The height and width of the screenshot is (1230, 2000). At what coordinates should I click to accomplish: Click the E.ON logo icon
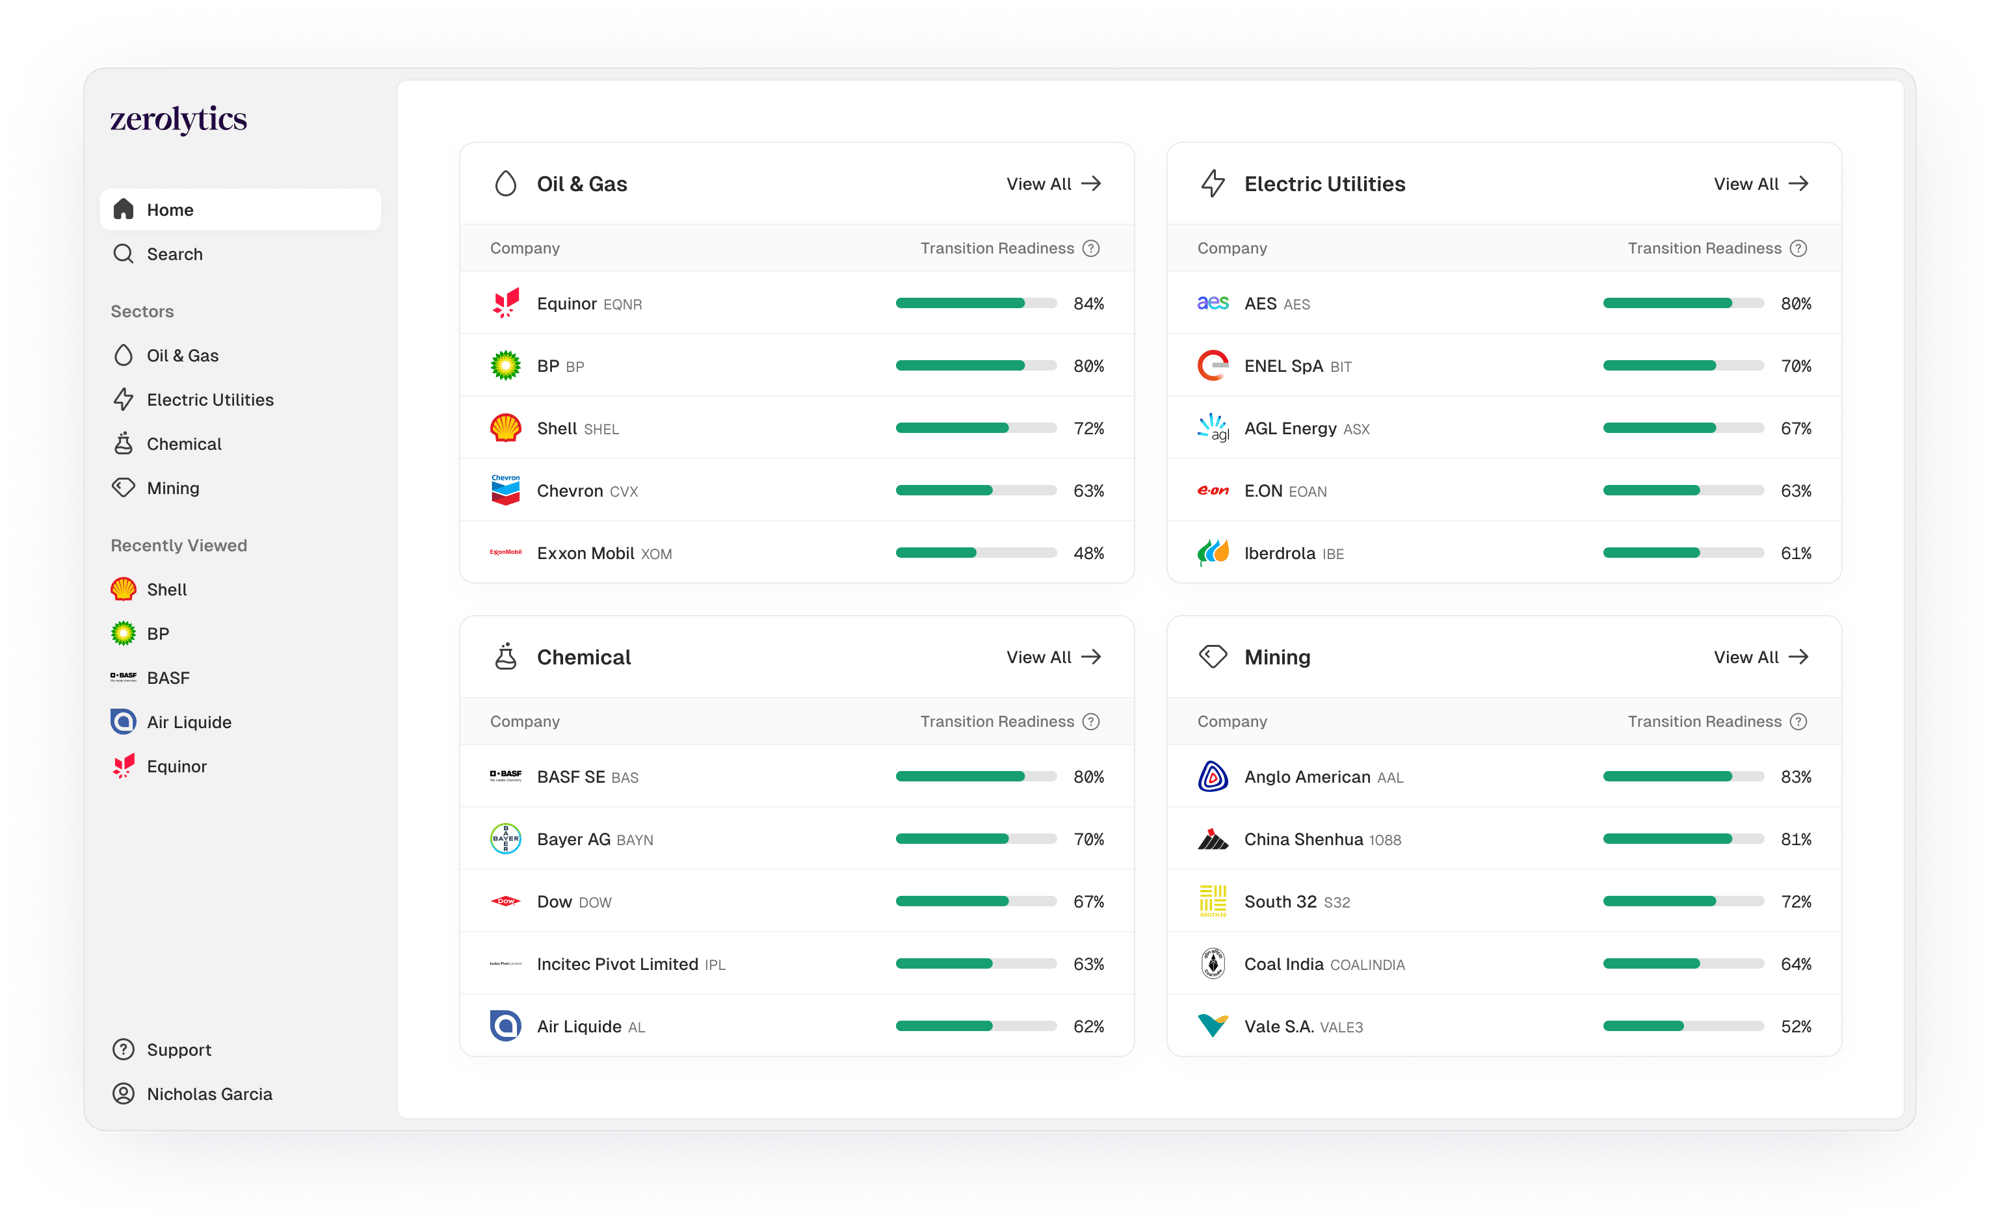[x=1213, y=490]
